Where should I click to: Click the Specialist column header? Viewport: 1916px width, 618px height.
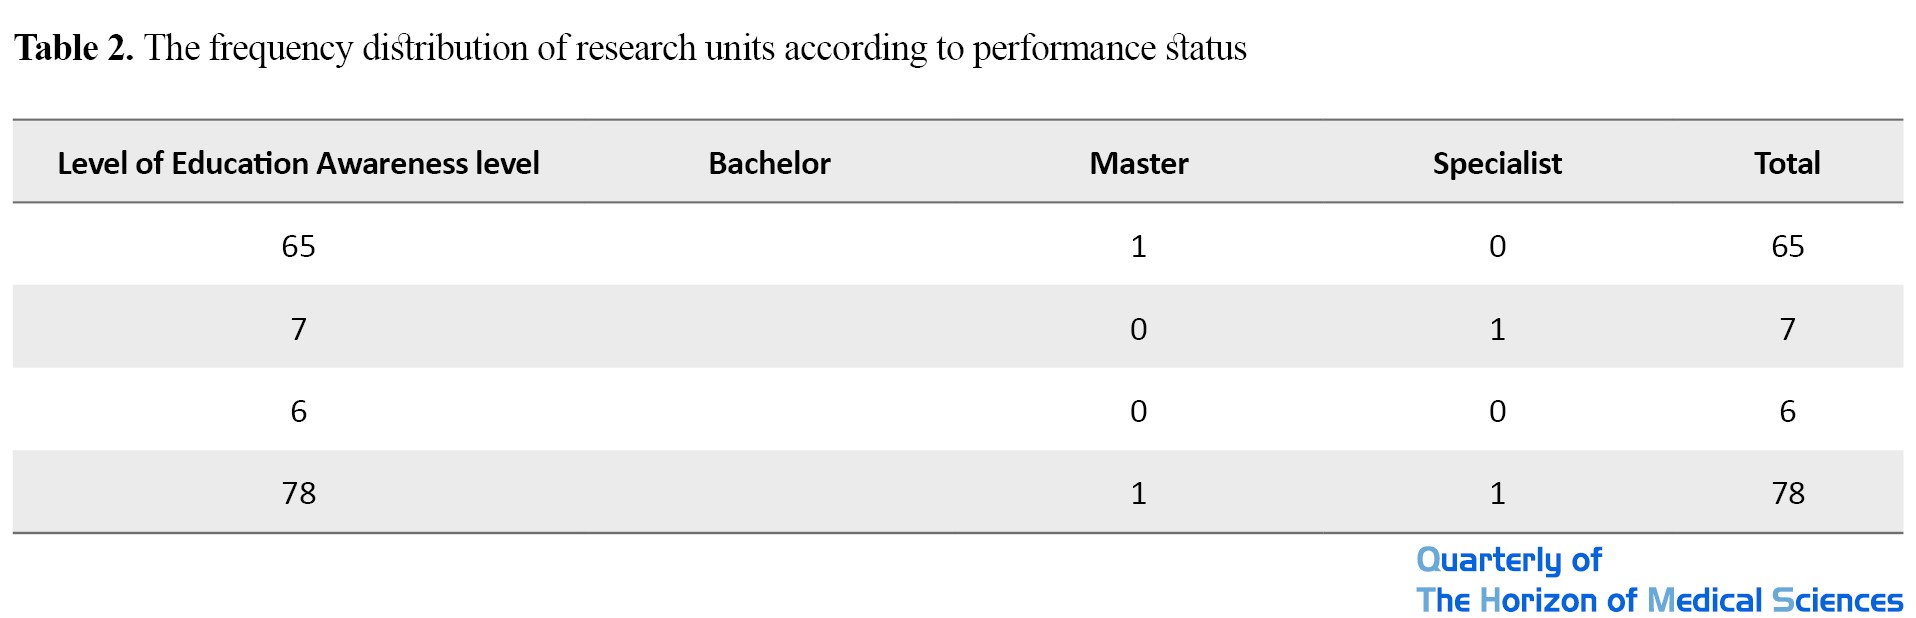[1496, 163]
